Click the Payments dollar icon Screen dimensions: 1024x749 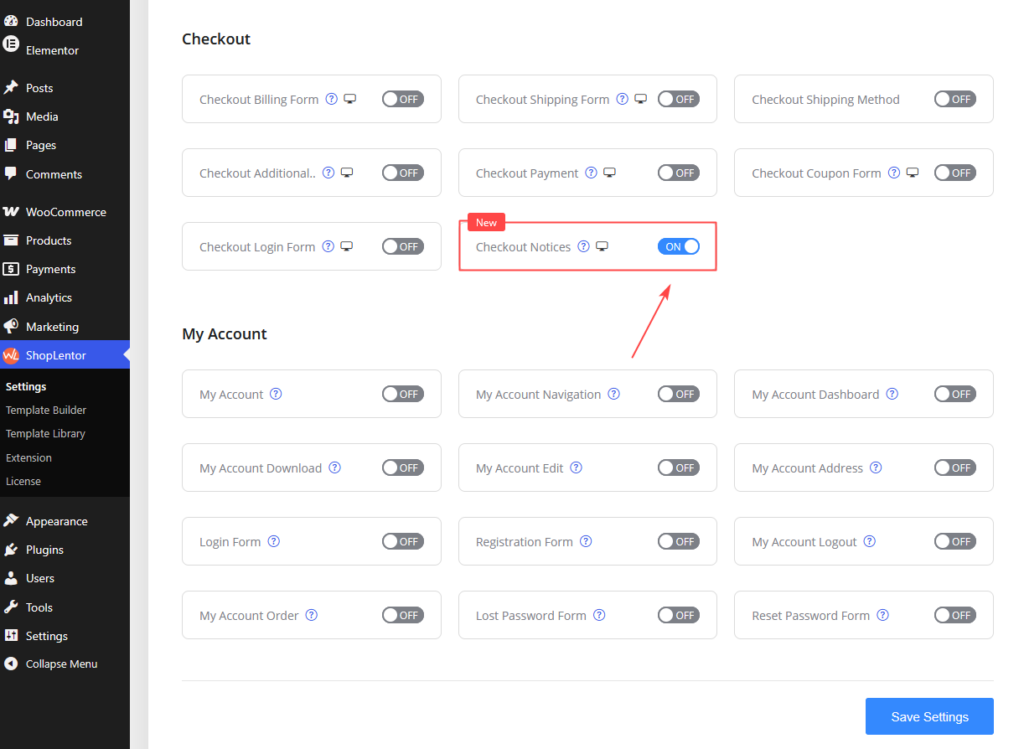[x=11, y=268]
